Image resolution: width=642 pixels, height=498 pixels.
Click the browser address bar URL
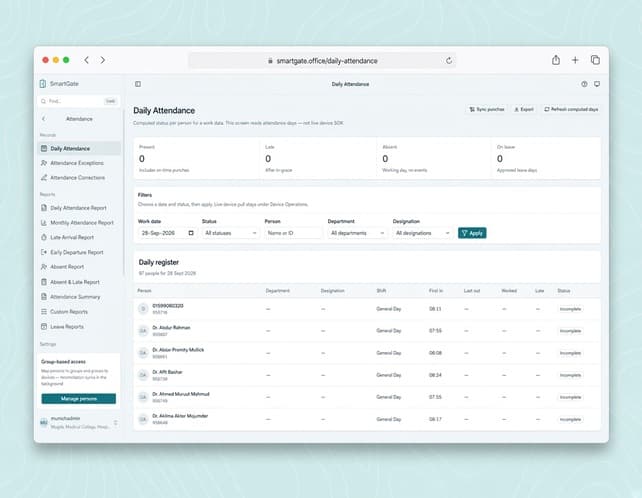point(327,61)
